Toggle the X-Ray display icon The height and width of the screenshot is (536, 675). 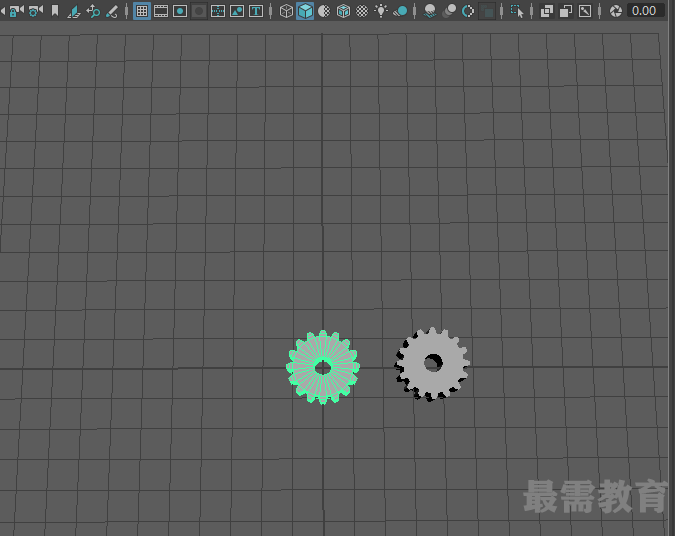pos(547,11)
